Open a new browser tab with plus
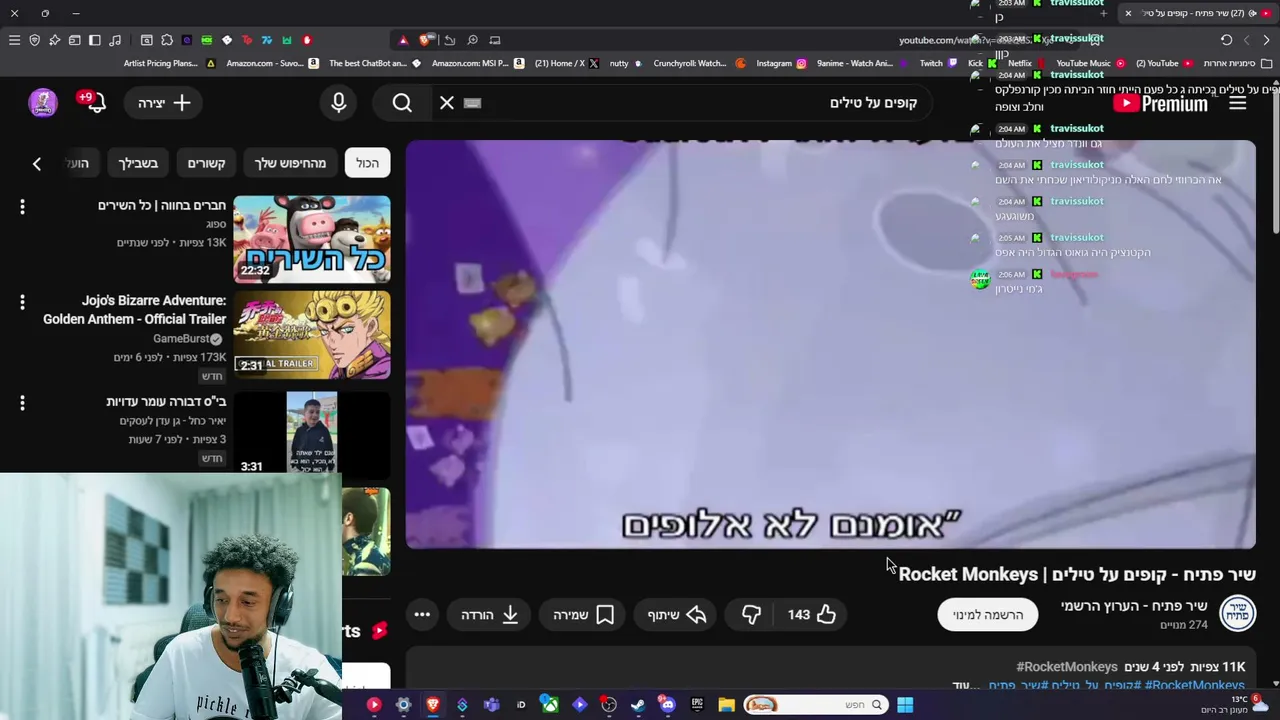This screenshot has height=720, width=1280. click(x=1104, y=13)
